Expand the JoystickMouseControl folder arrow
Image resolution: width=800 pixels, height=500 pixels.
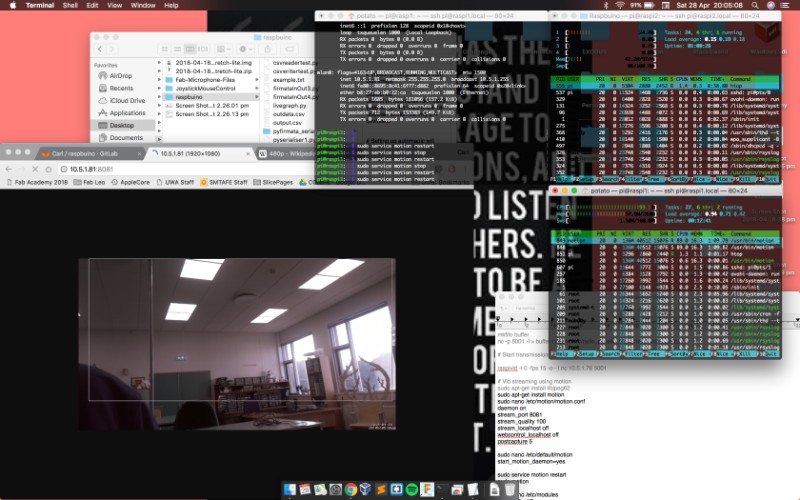(256, 88)
